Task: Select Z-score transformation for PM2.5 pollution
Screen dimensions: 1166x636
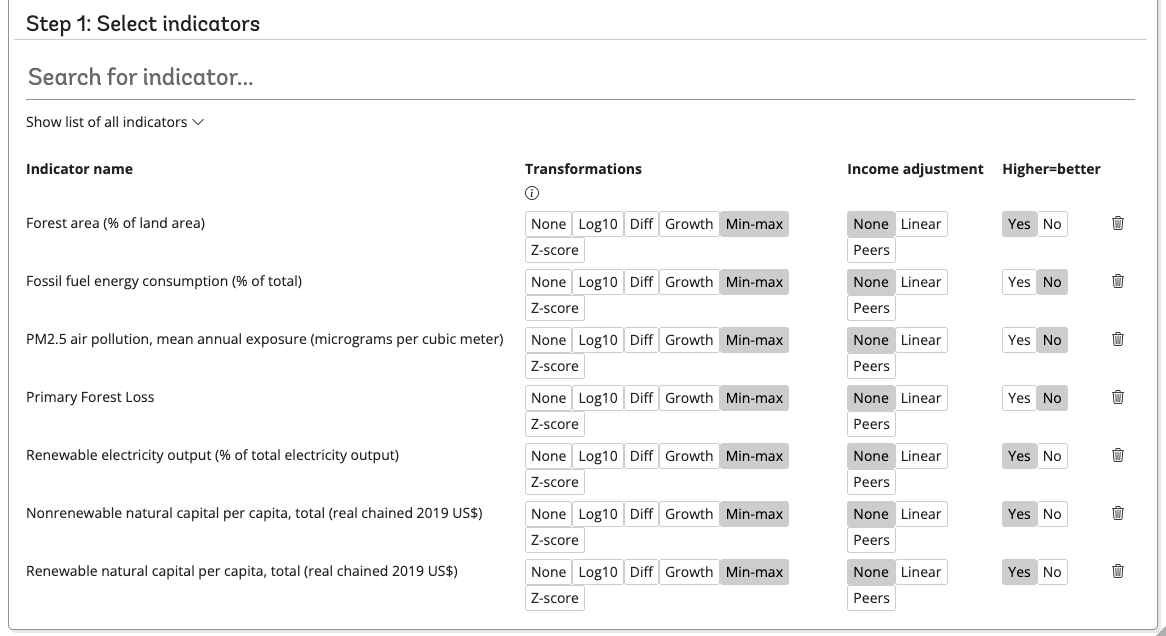Action: tap(554, 366)
